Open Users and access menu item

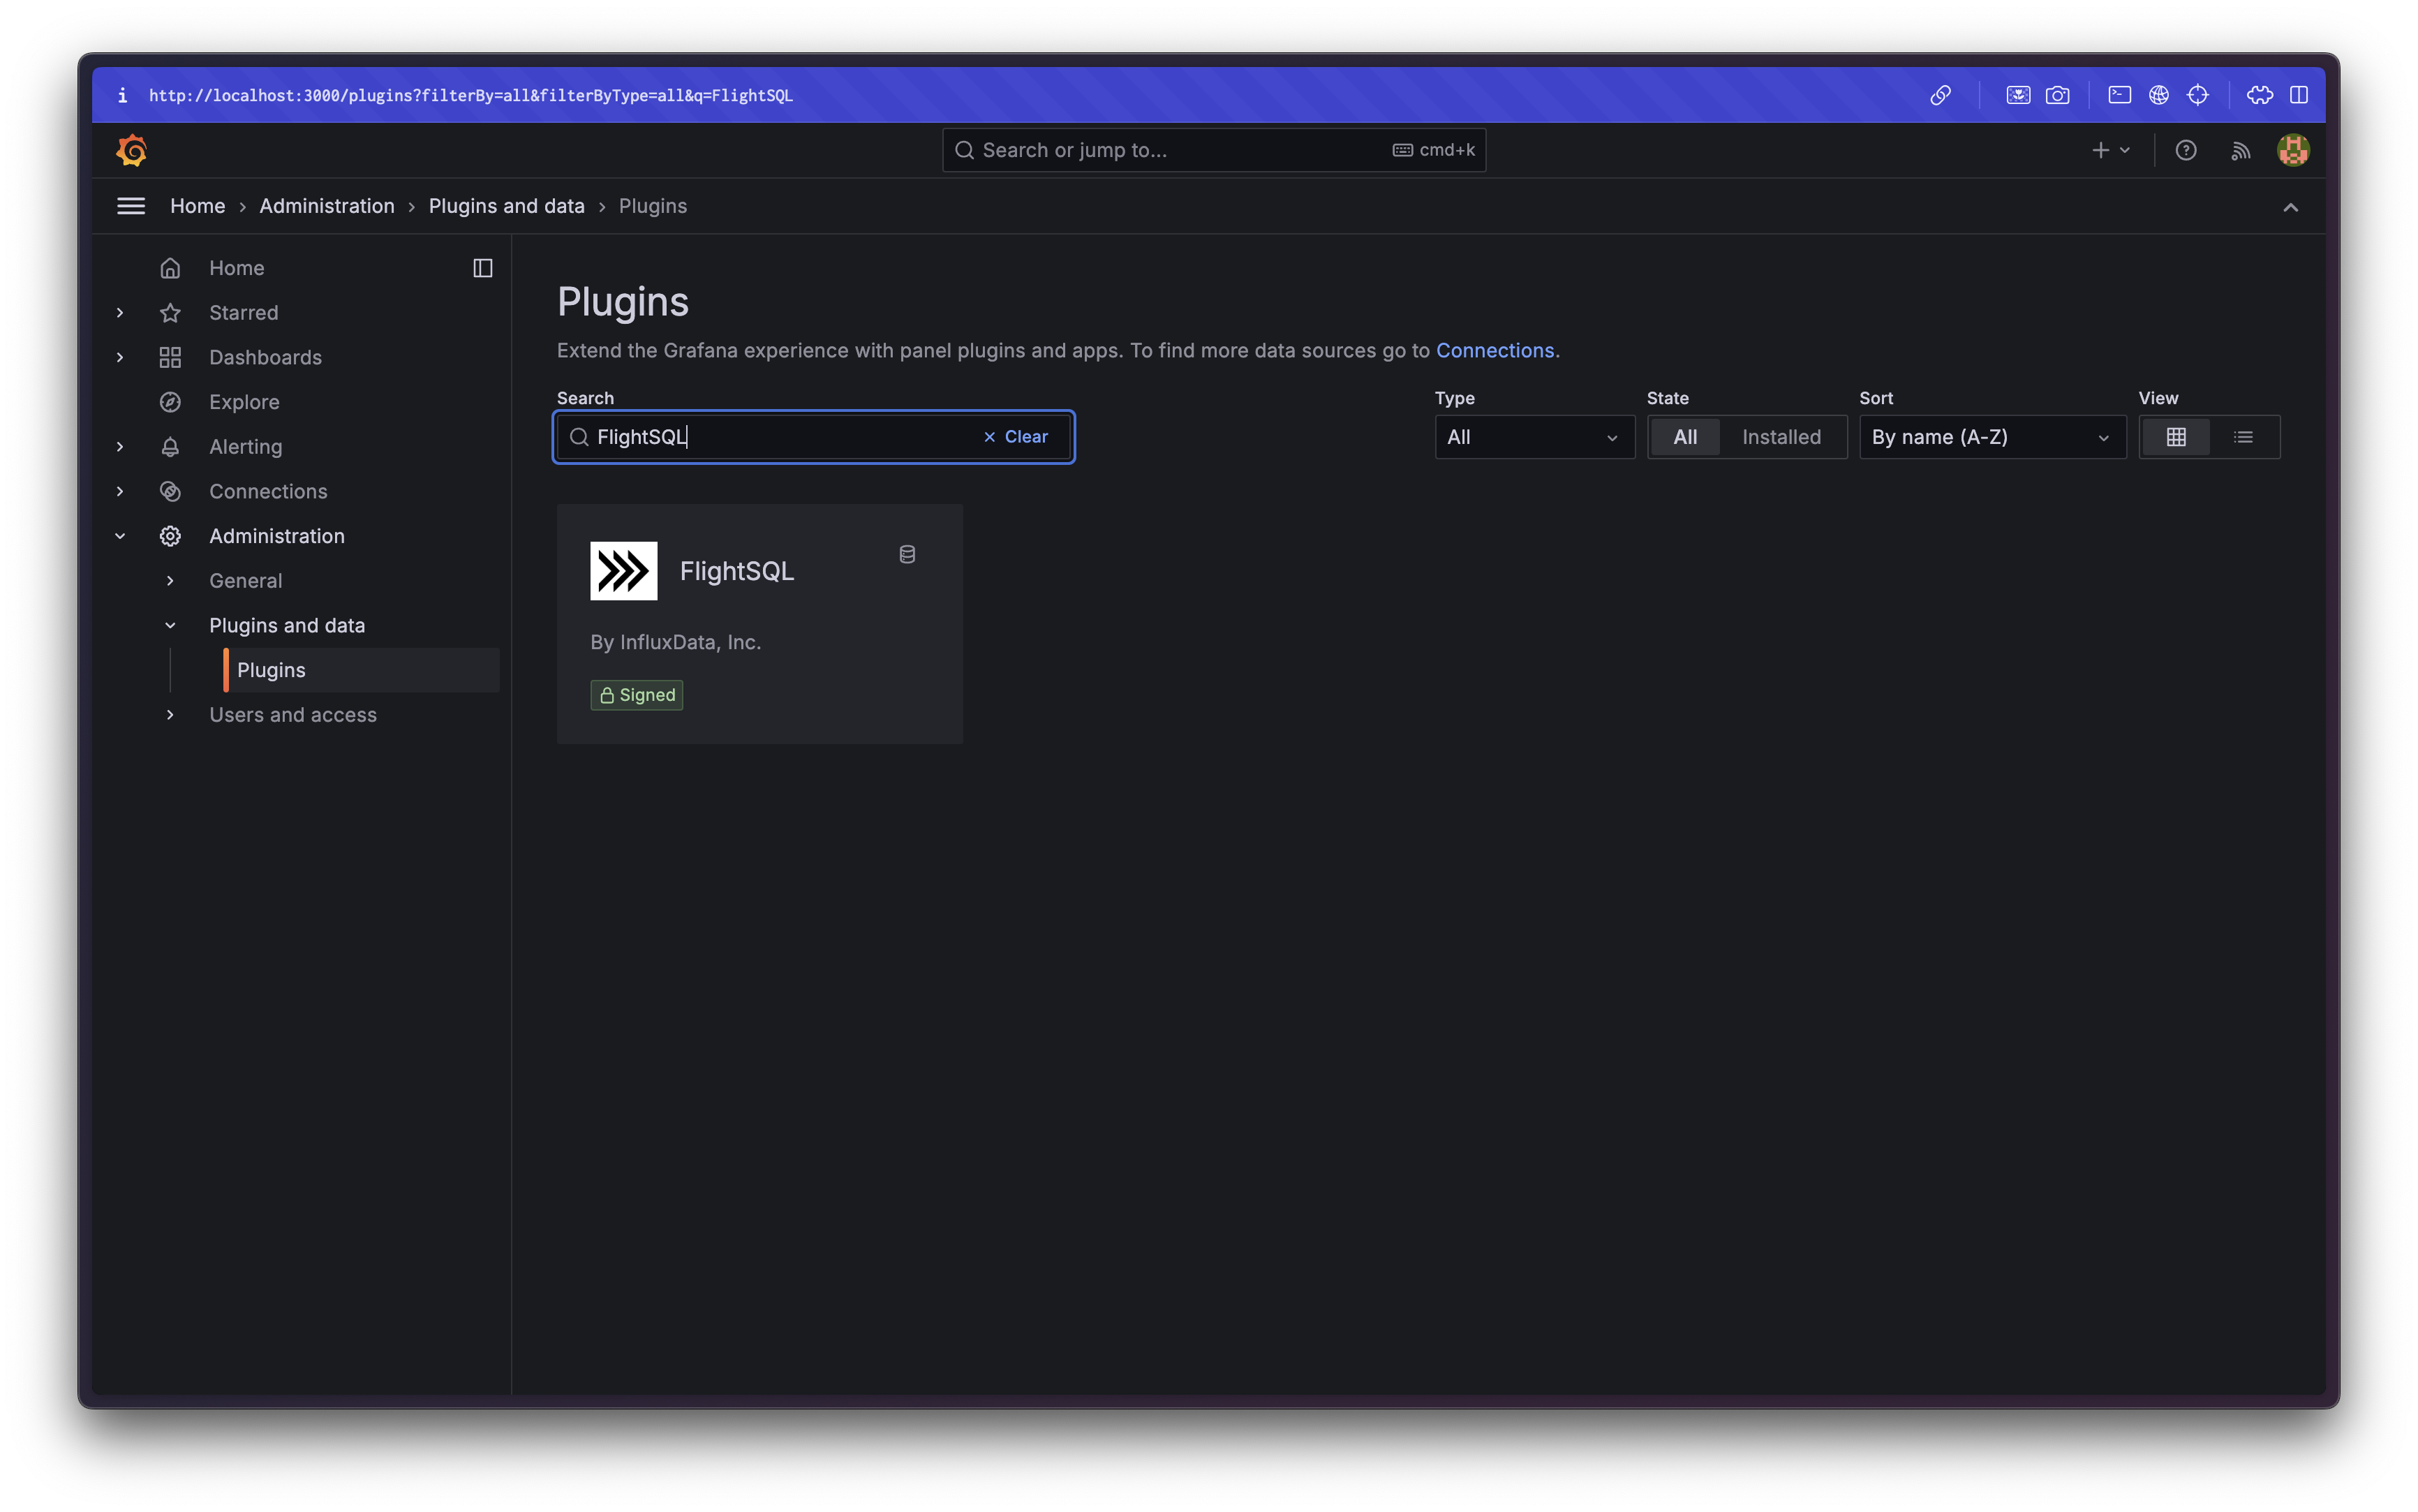click(292, 715)
